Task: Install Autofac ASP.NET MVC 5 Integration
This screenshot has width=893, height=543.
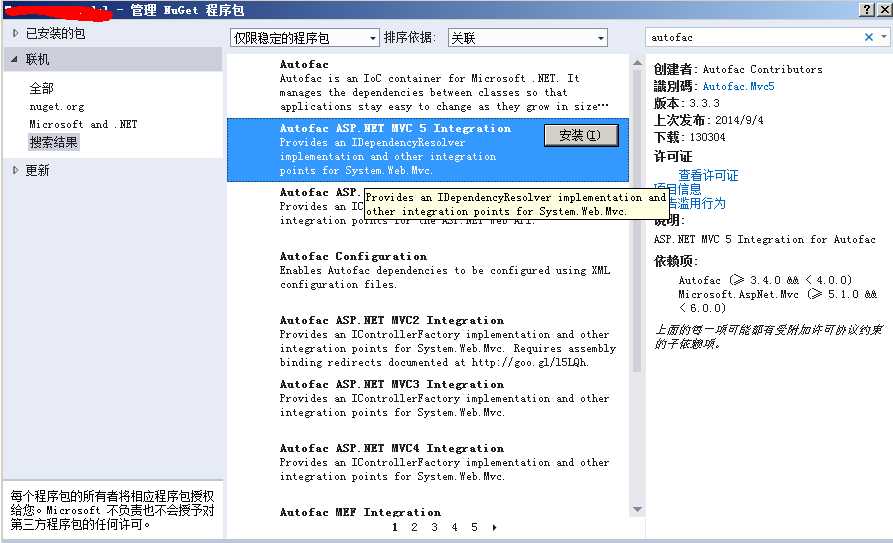Action: click(581, 135)
